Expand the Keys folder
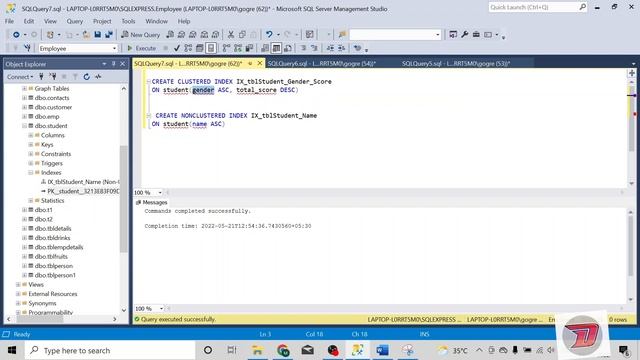 [x=31, y=144]
